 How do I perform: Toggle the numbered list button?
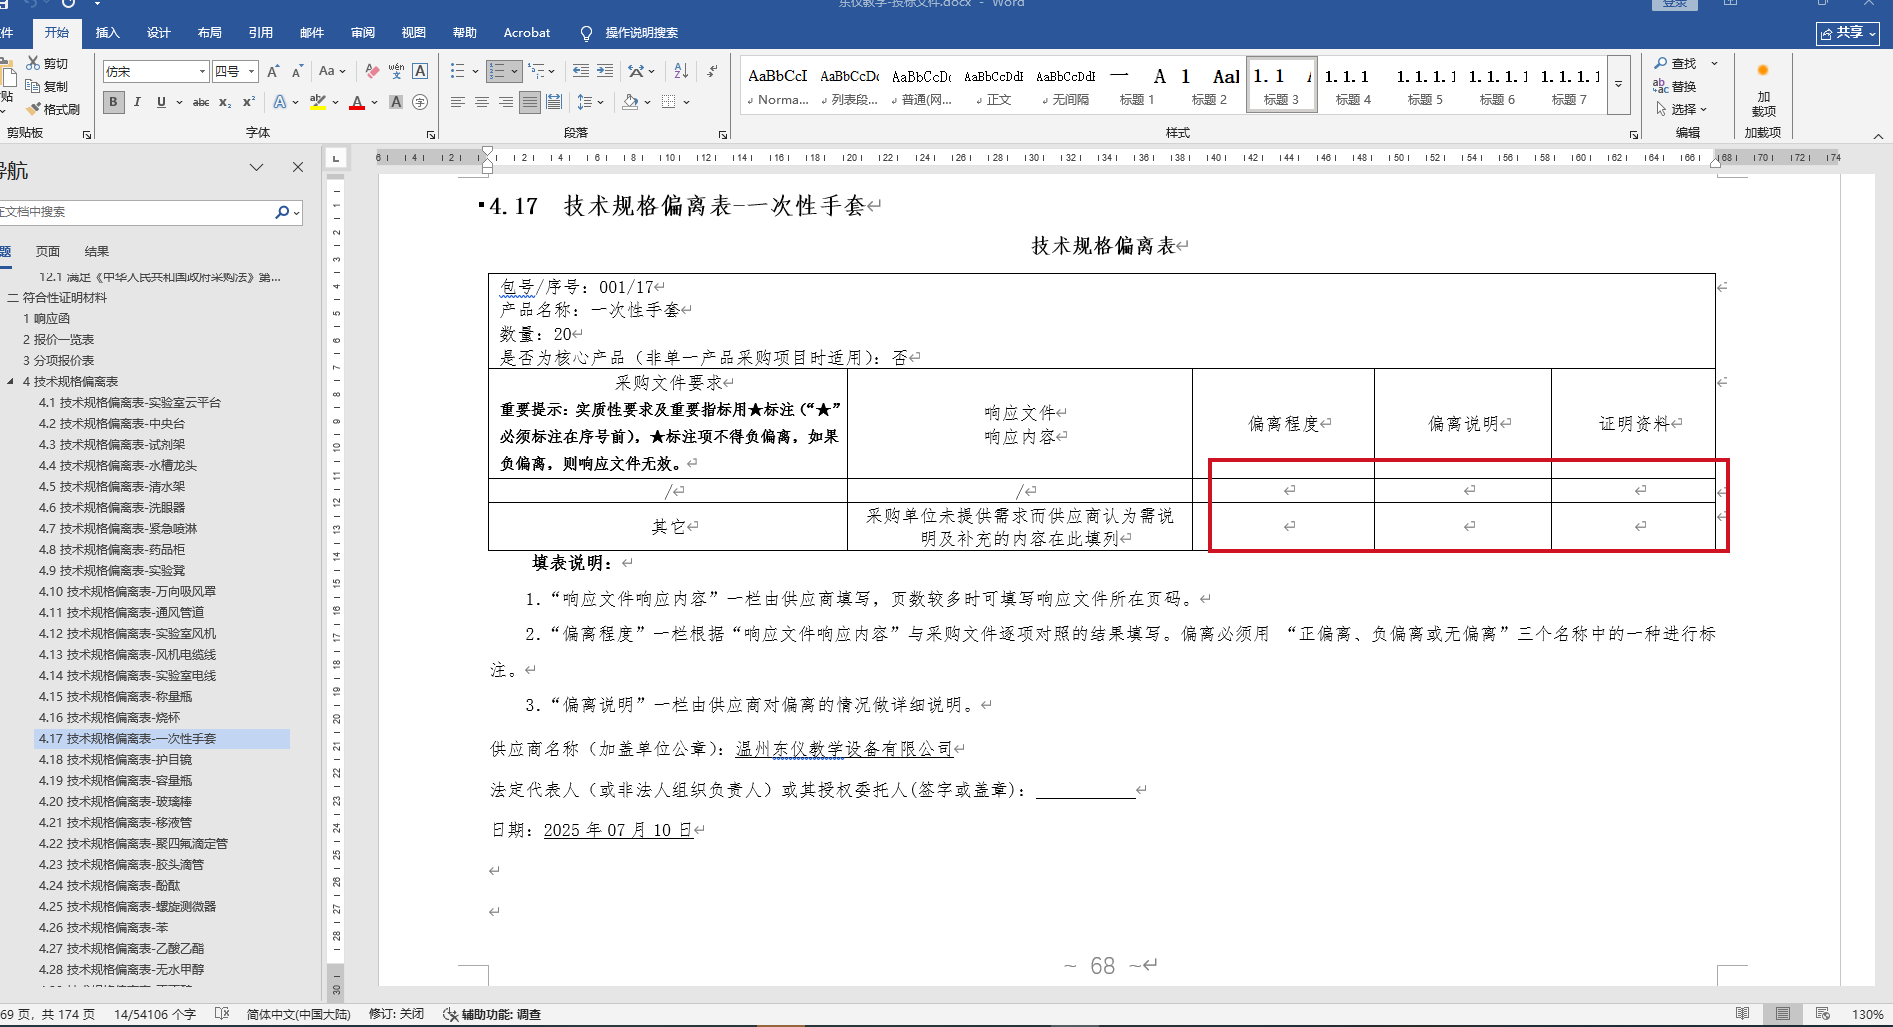[x=497, y=71]
